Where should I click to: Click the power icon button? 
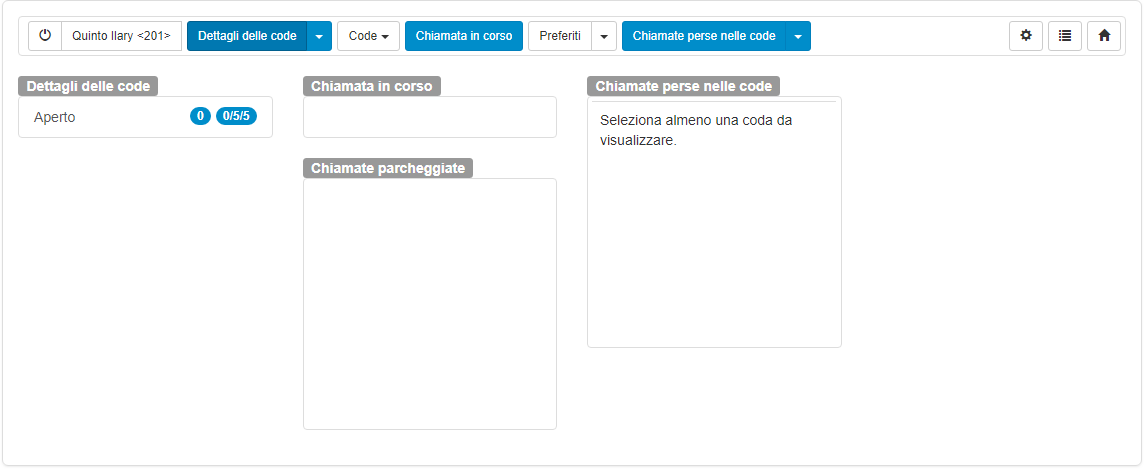tap(45, 36)
